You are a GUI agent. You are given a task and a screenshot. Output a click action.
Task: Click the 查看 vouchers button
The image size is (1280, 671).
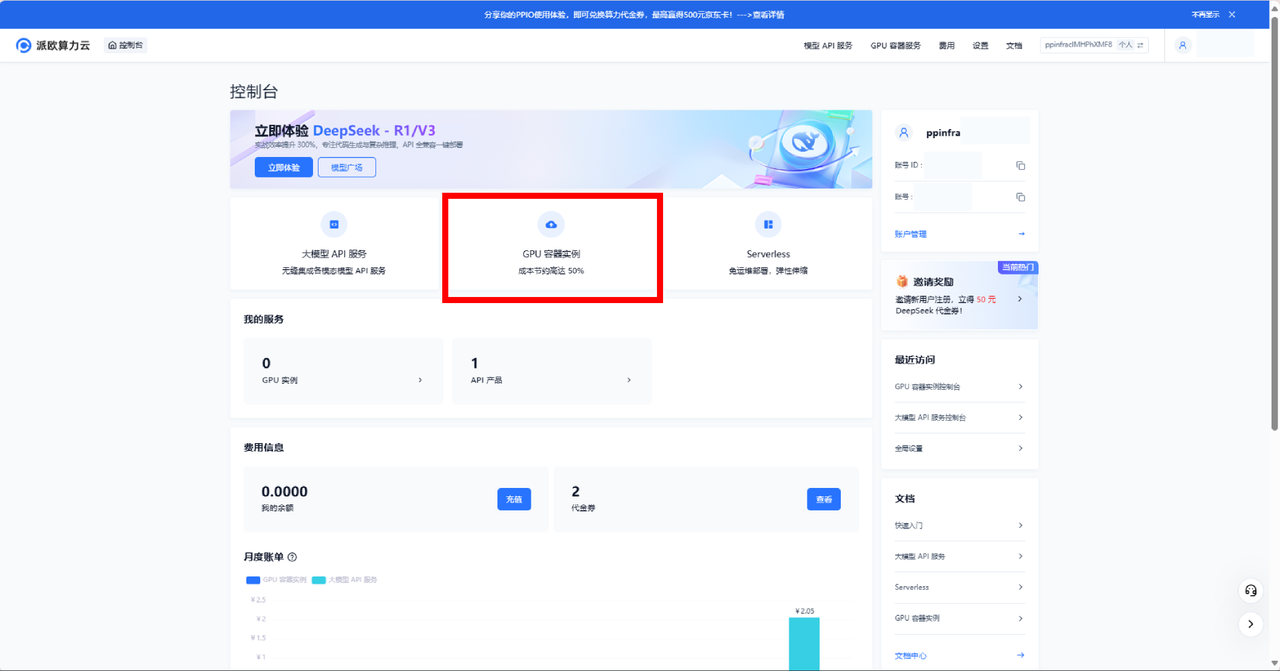click(x=824, y=499)
